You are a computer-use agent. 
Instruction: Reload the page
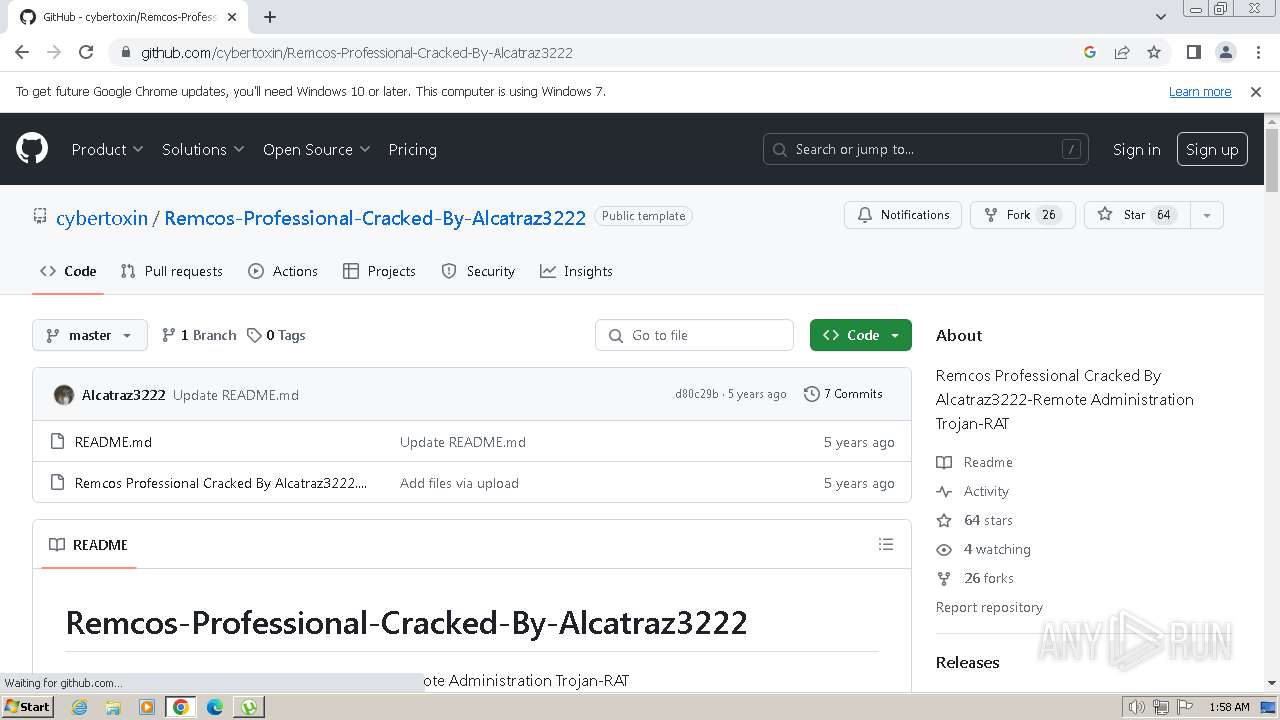(86, 52)
